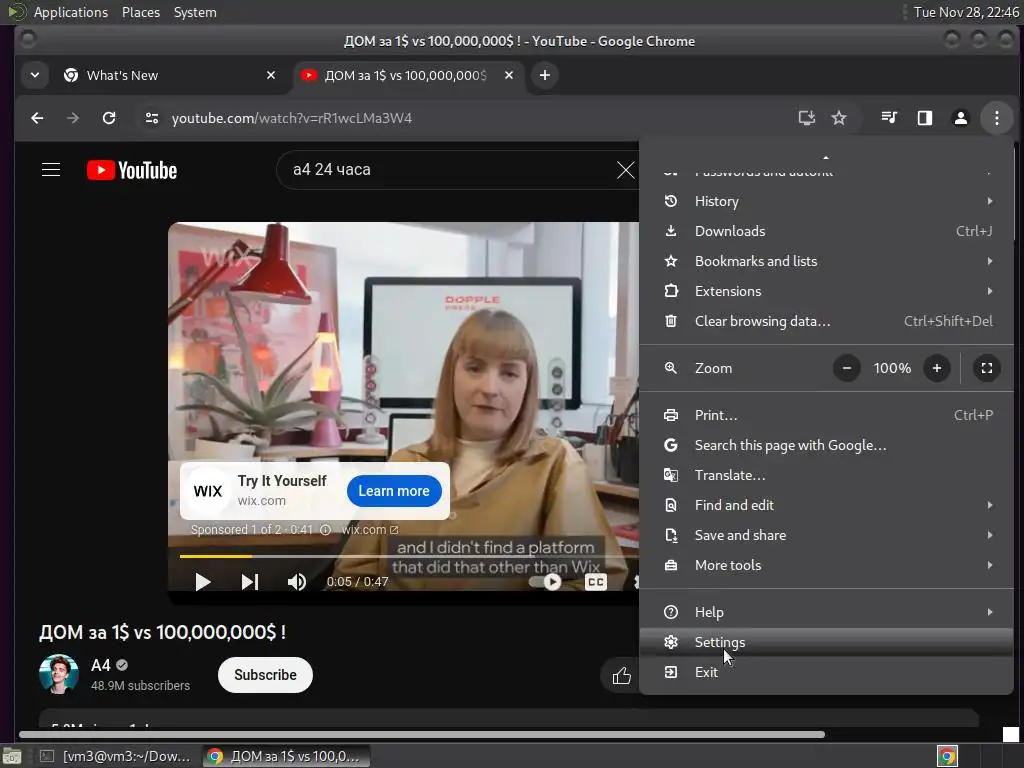
Task: Expand Find and edit submenu
Action: pyautogui.click(x=826, y=505)
